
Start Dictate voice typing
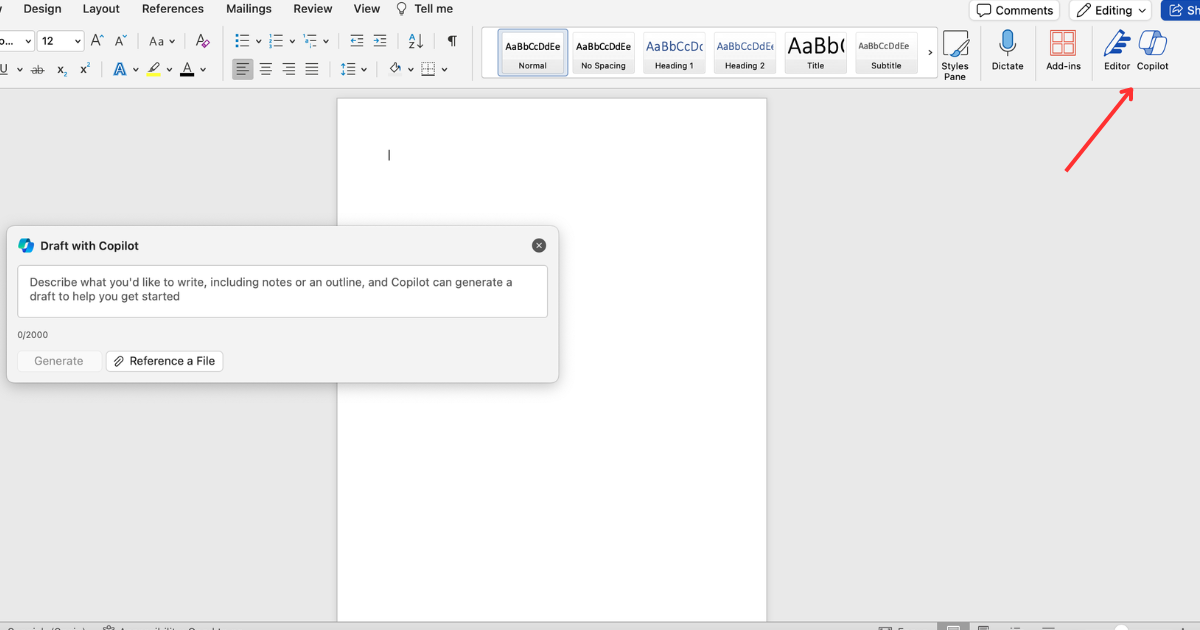click(1007, 50)
